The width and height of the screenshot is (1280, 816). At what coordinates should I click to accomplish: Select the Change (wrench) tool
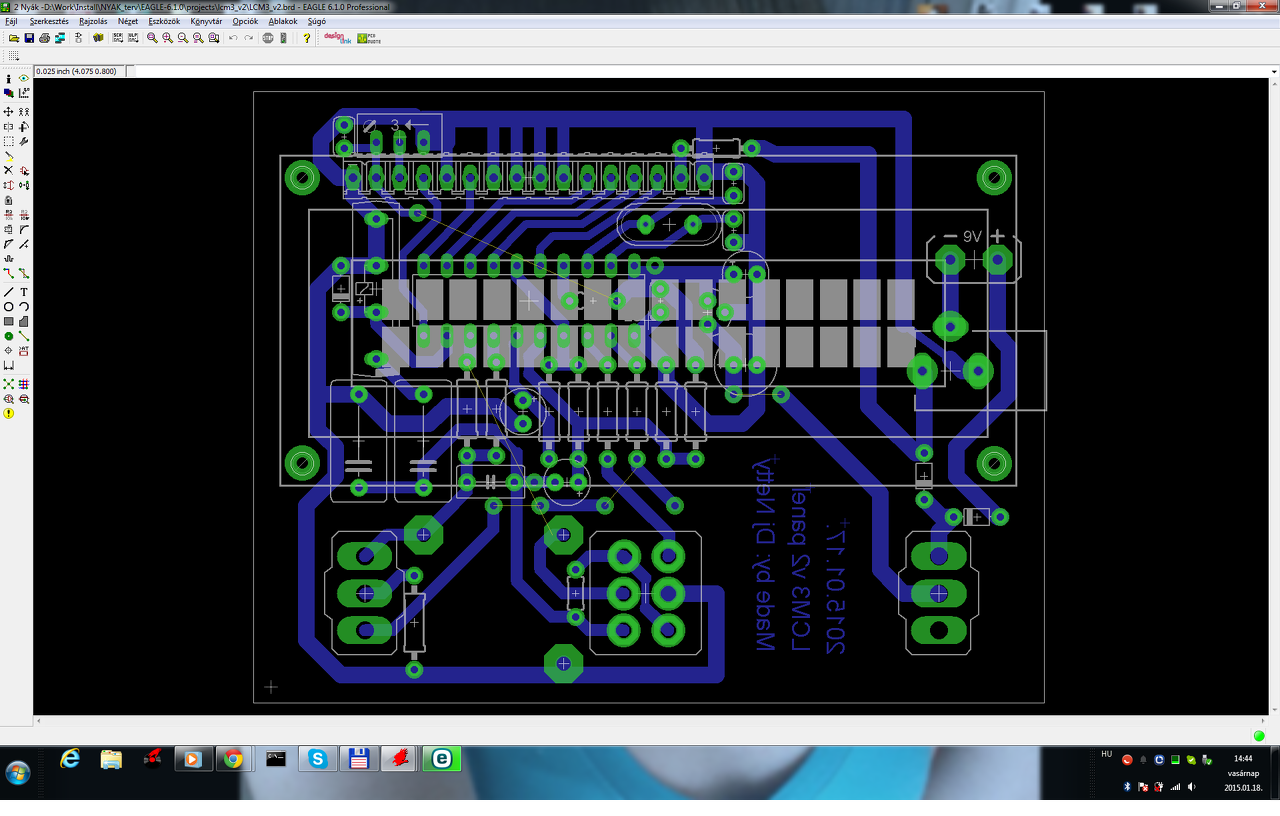click(x=24, y=142)
